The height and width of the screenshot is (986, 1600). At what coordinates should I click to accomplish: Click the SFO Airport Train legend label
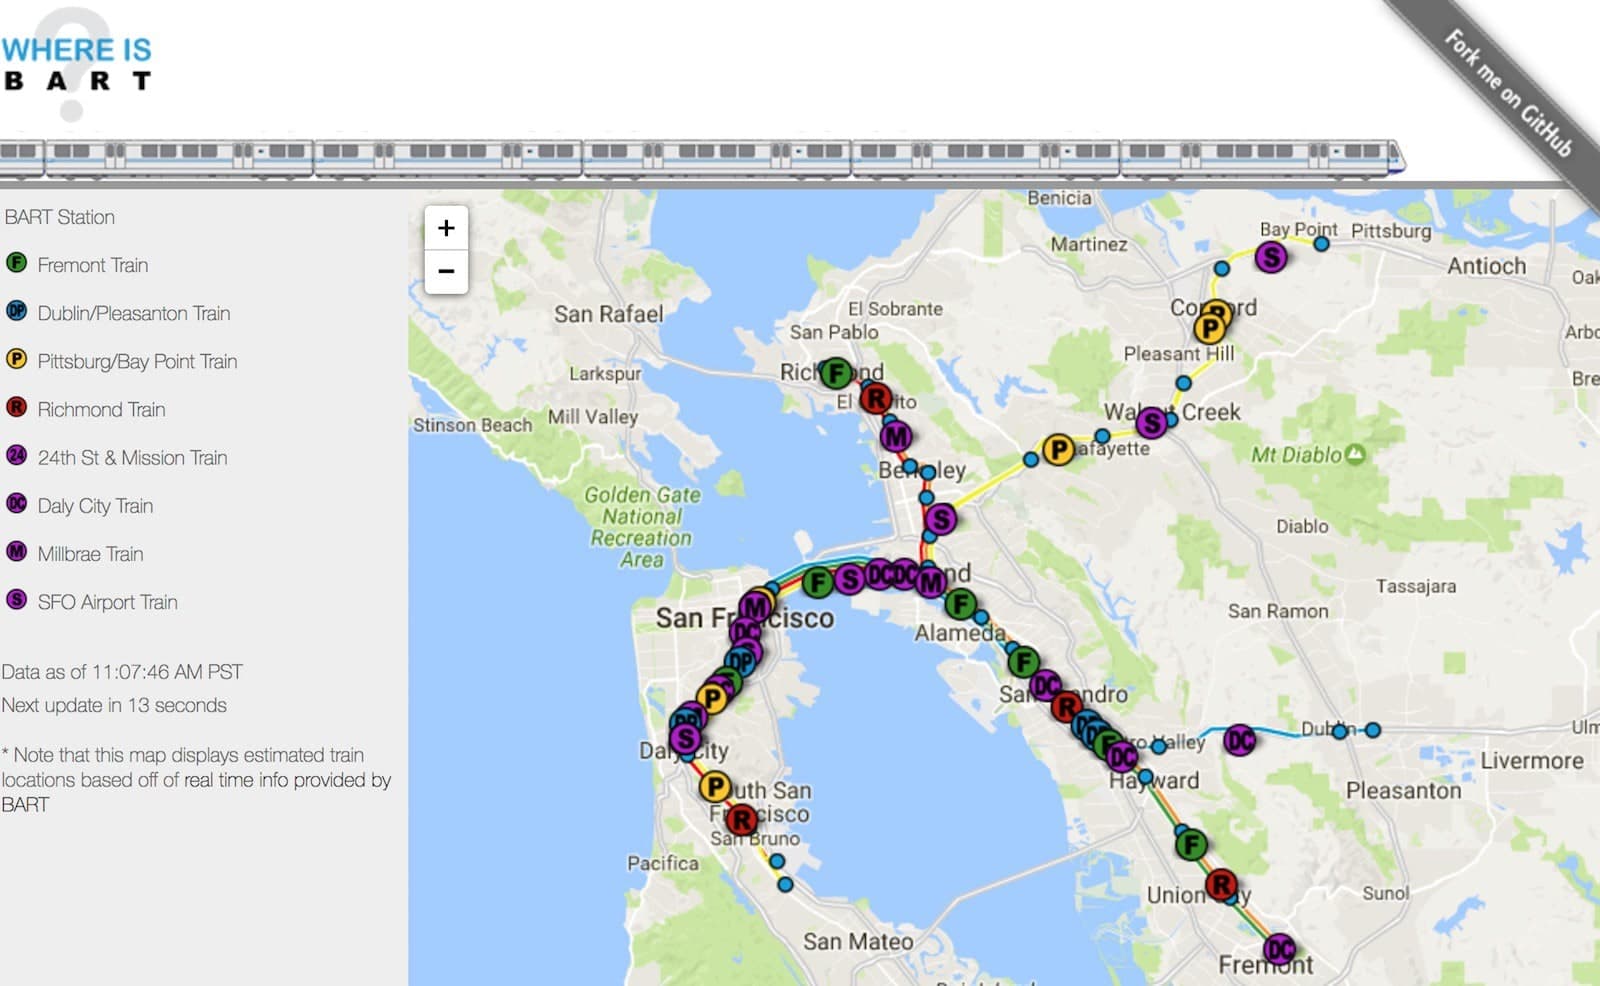[107, 602]
